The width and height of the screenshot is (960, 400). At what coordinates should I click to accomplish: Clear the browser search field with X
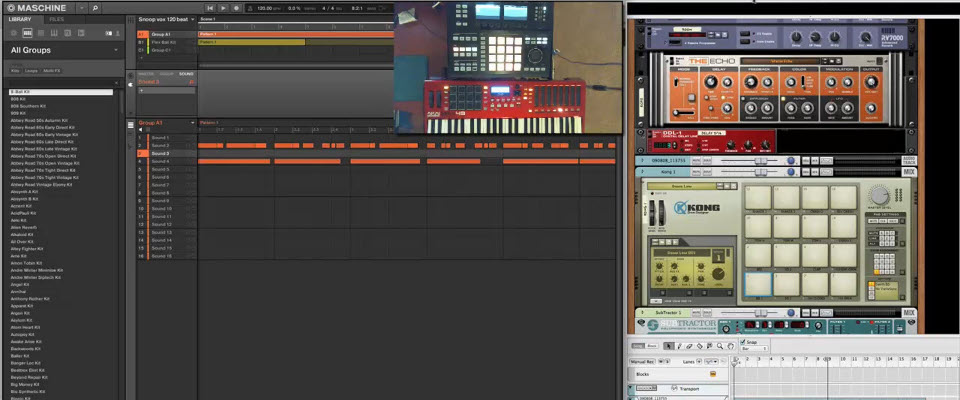[x=116, y=83]
